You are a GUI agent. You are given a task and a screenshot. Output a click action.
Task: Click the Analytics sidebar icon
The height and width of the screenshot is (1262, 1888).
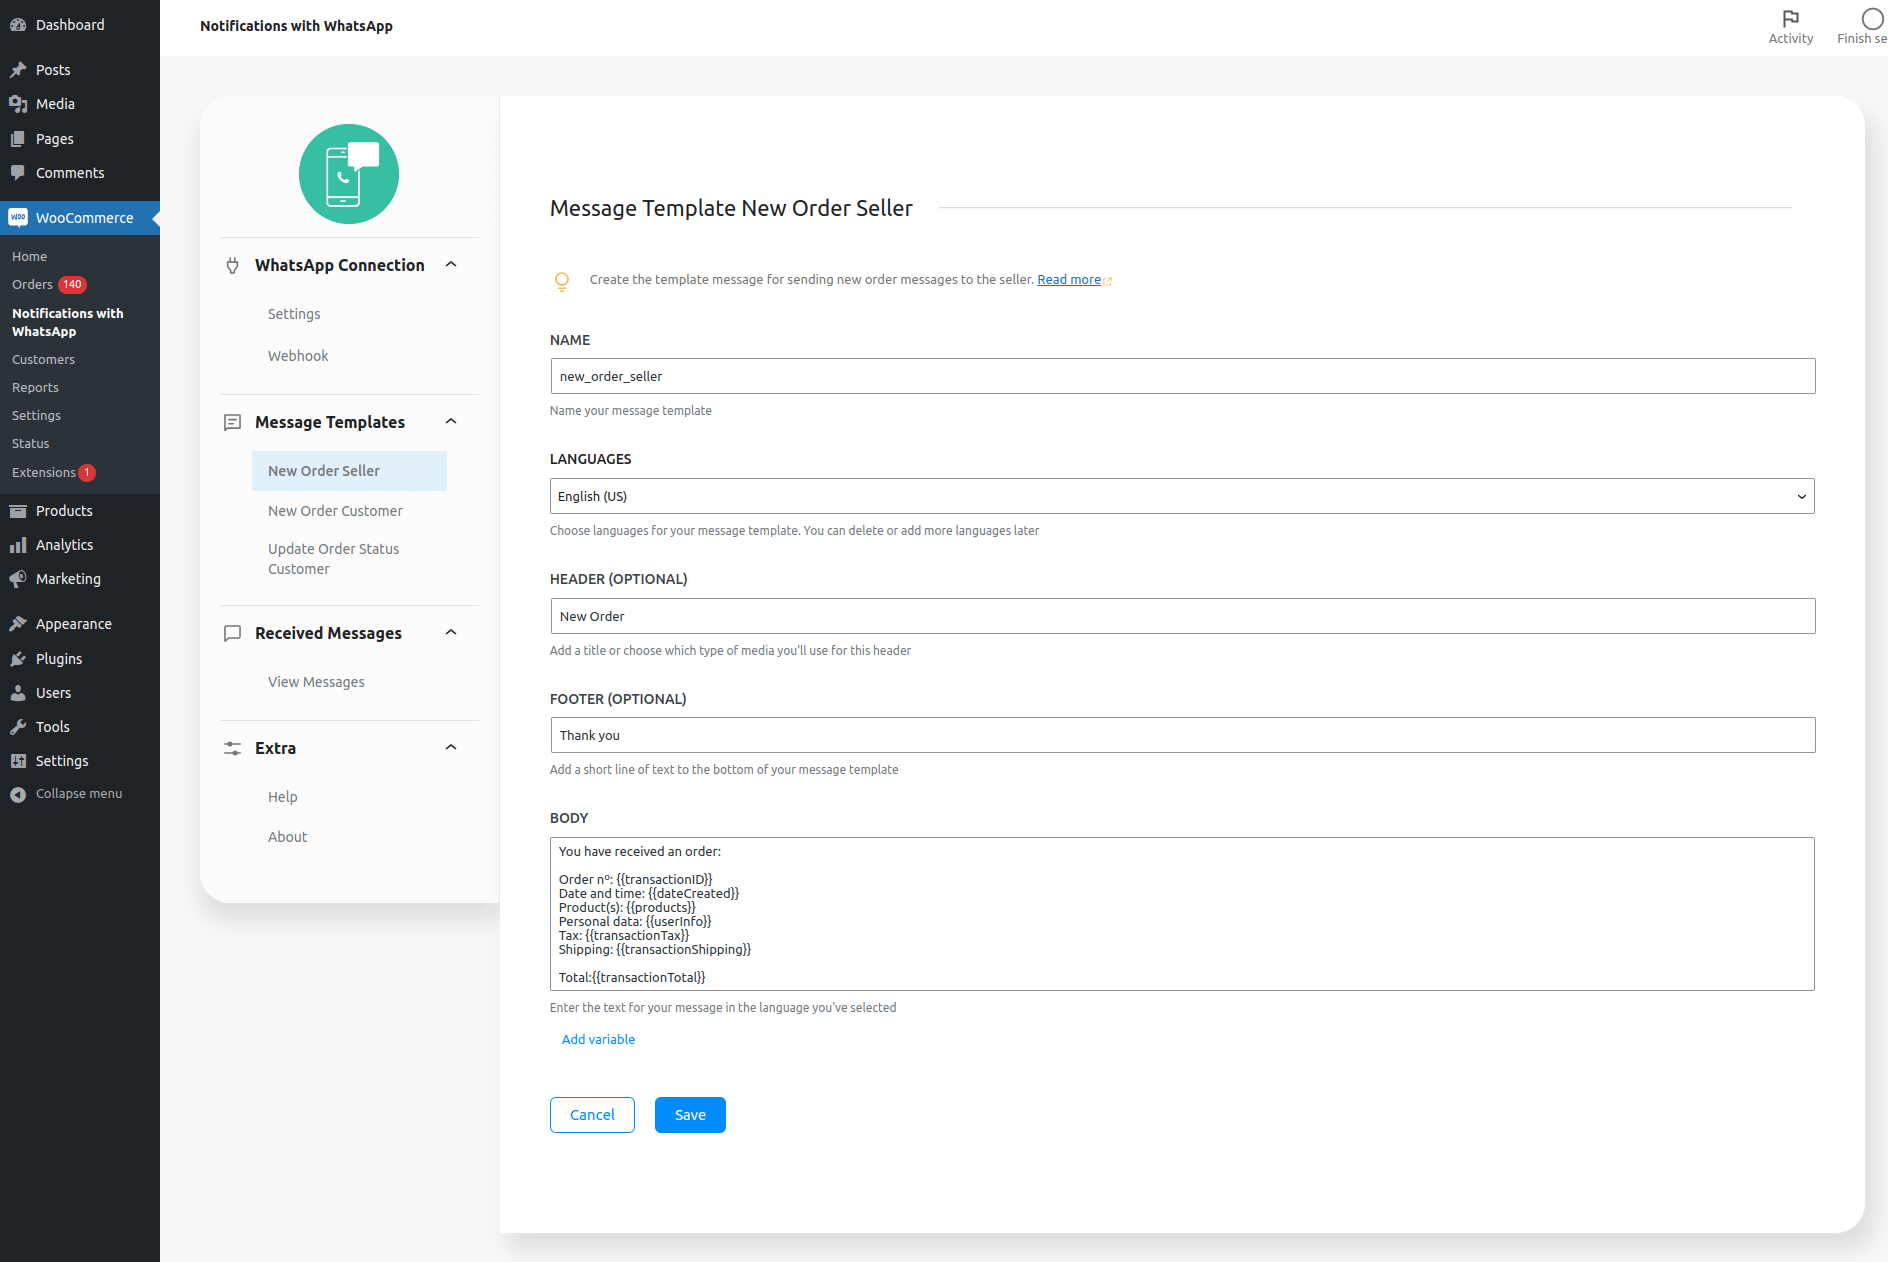click(x=18, y=544)
